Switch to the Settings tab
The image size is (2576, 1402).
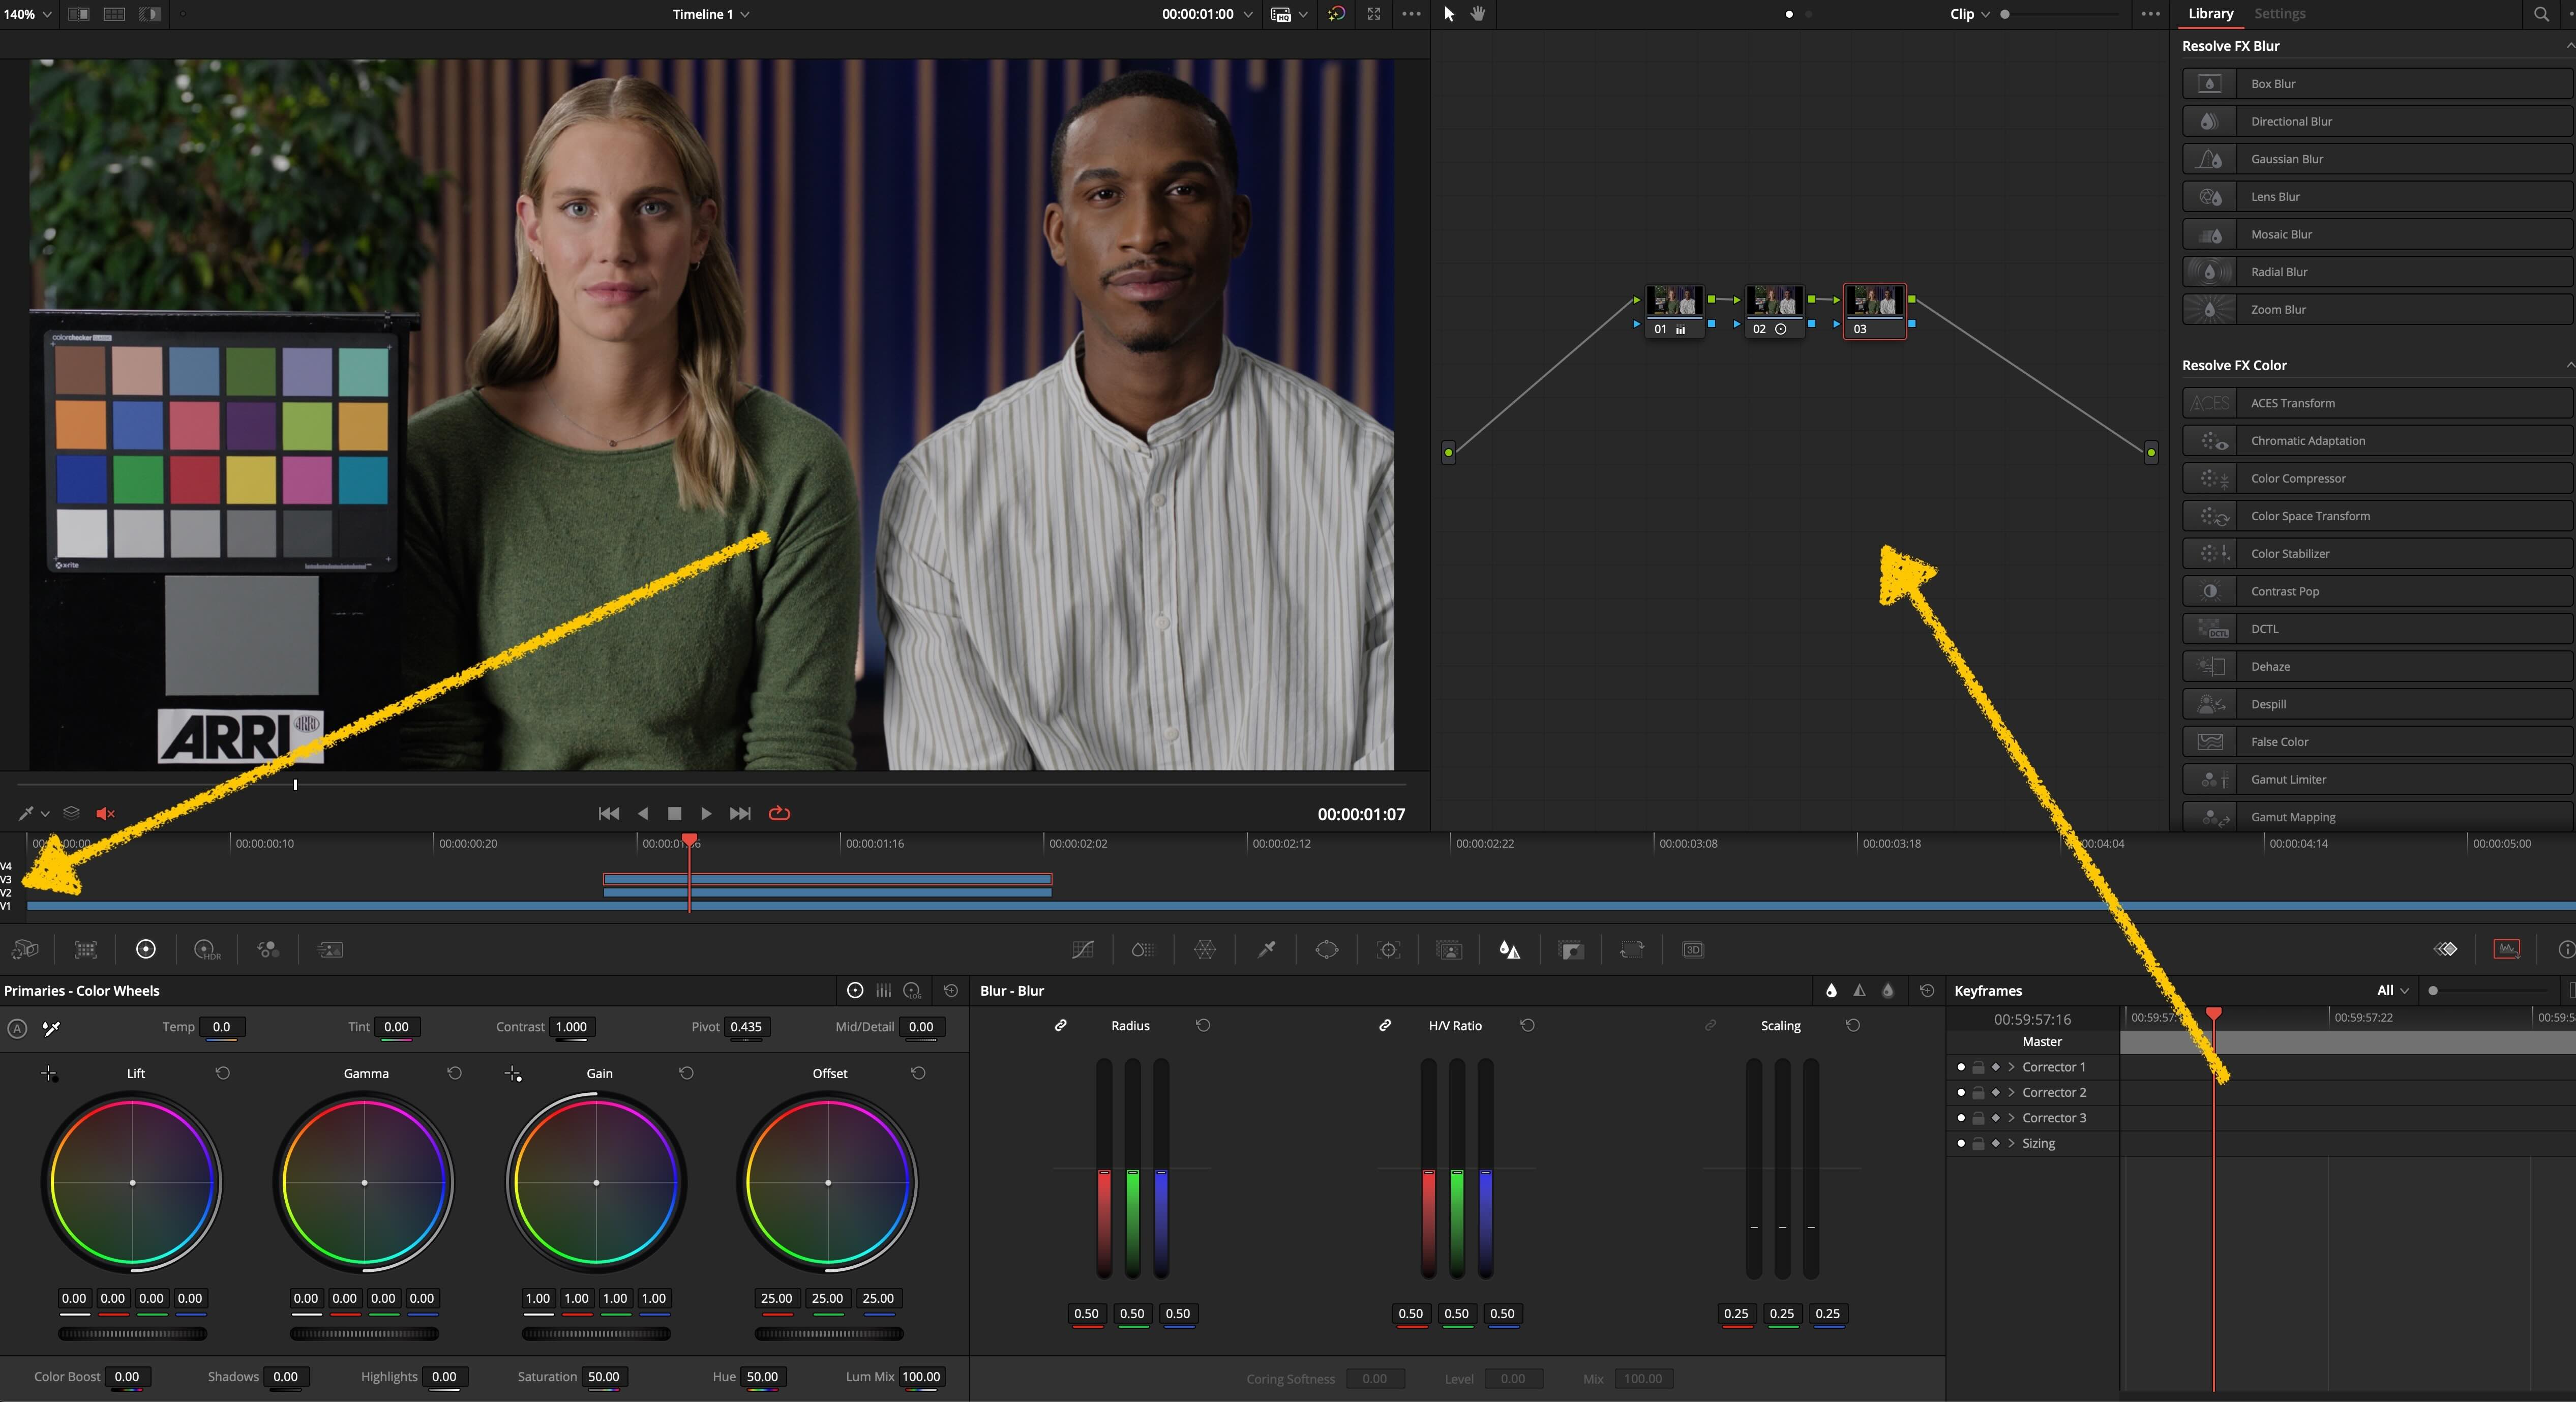[2279, 14]
